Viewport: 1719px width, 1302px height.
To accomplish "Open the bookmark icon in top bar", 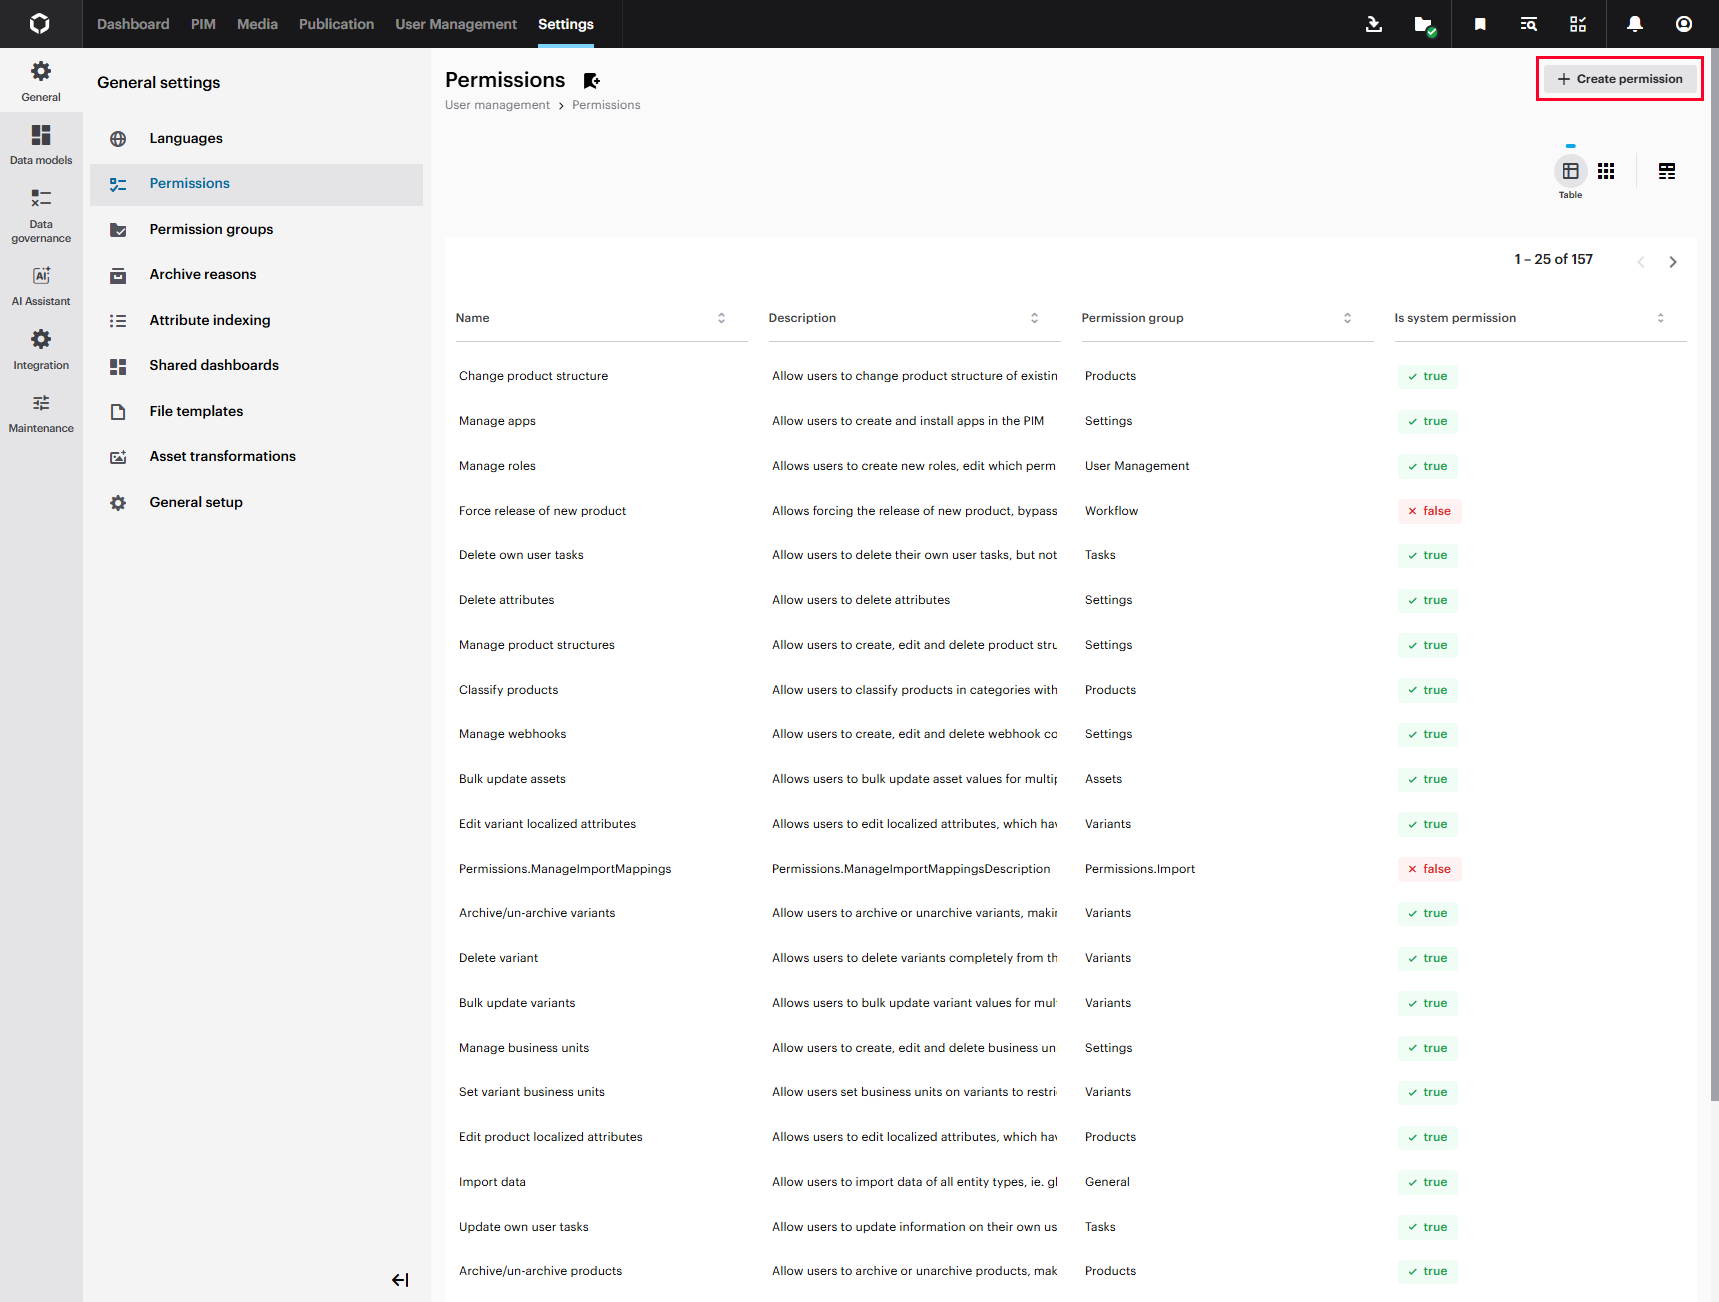I will click(x=1480, y=24).
